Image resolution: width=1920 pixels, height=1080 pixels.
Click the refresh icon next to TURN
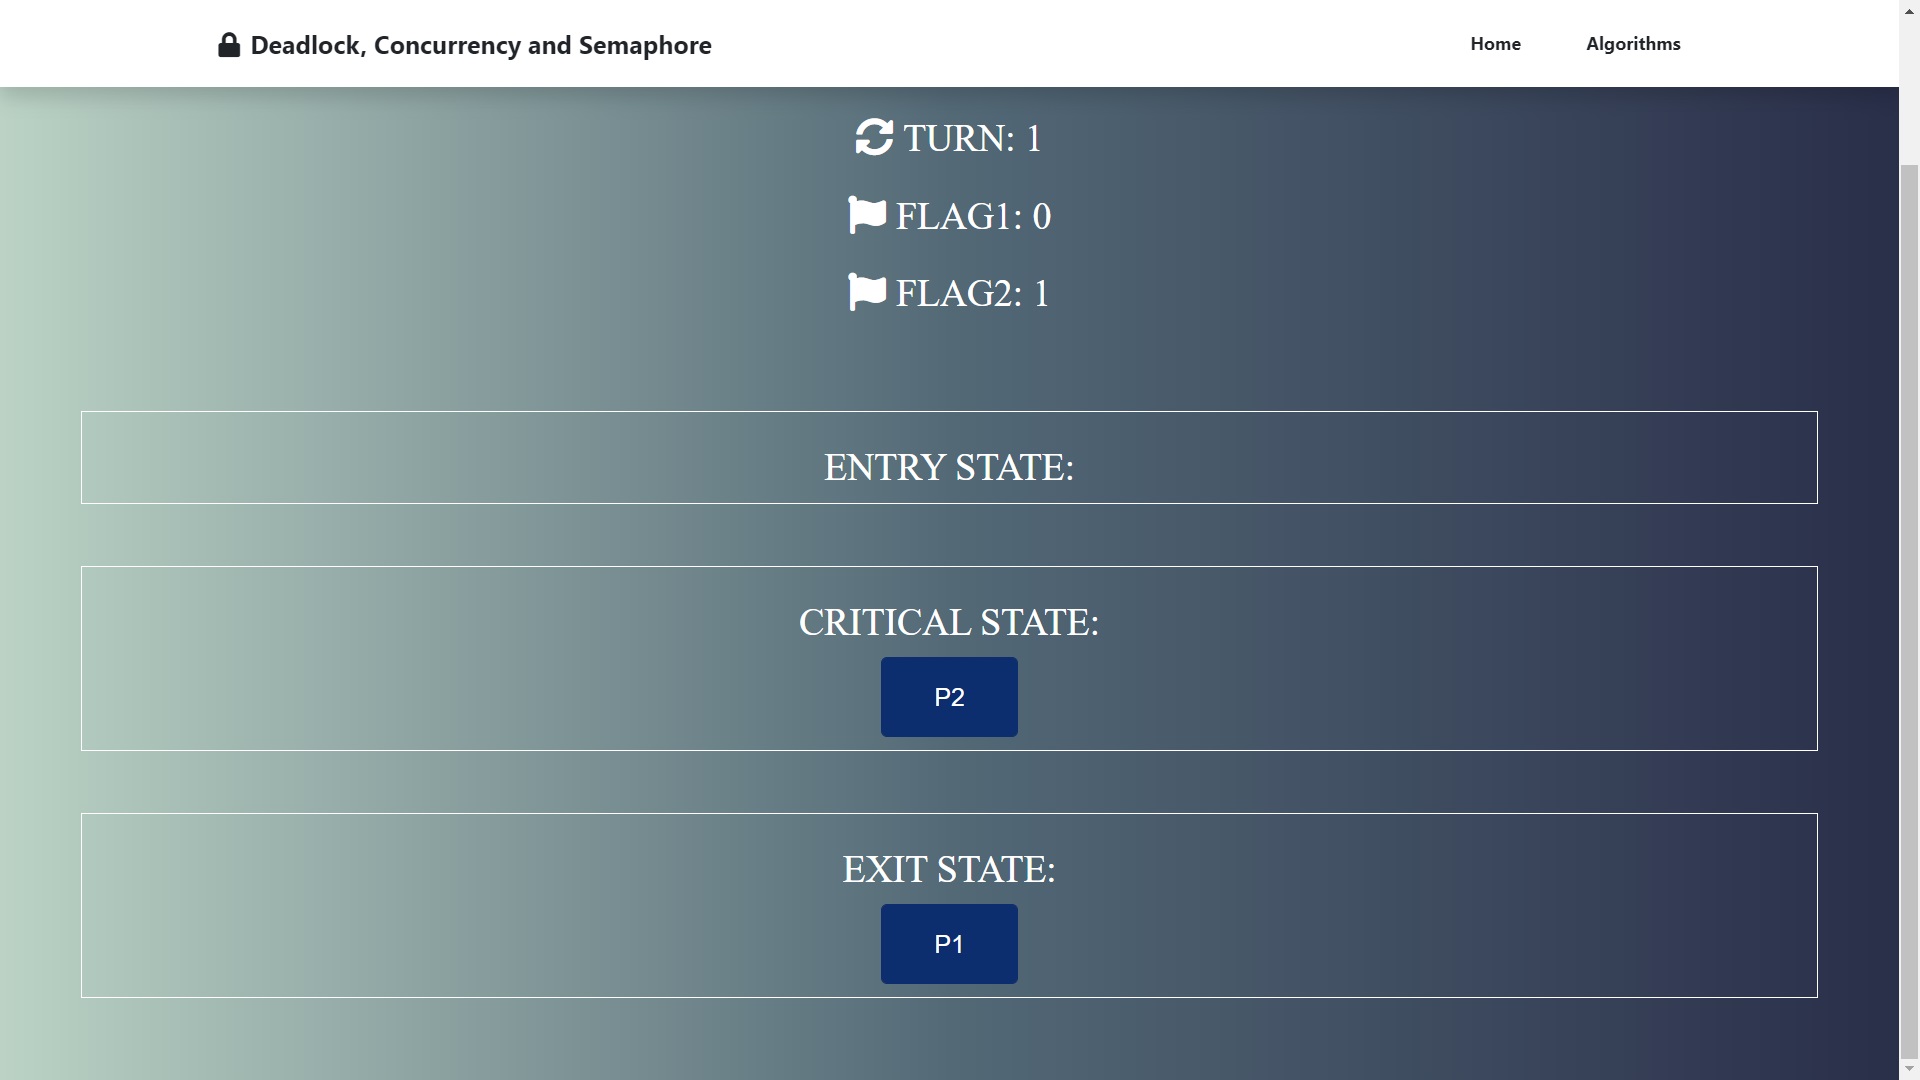click(x=874, y=138)
